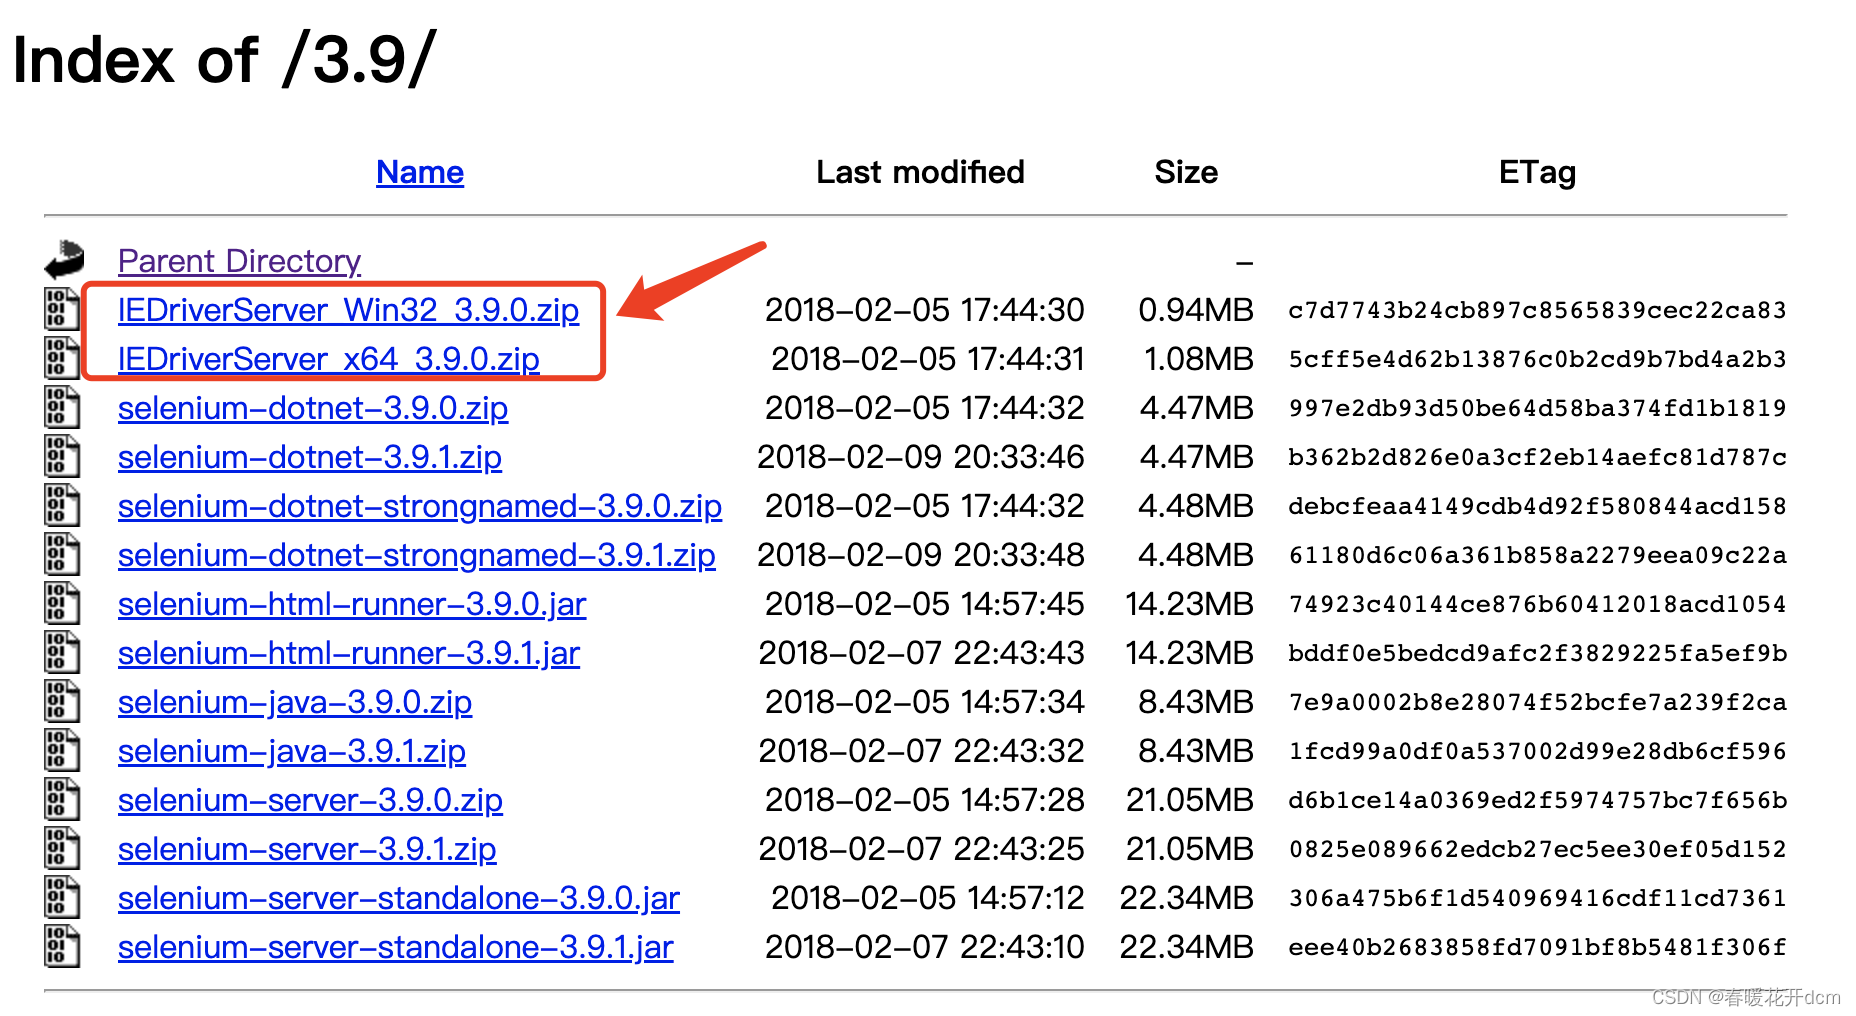Open selenium-dotnet-strongnamed-3.9.0.zip link

420,506
